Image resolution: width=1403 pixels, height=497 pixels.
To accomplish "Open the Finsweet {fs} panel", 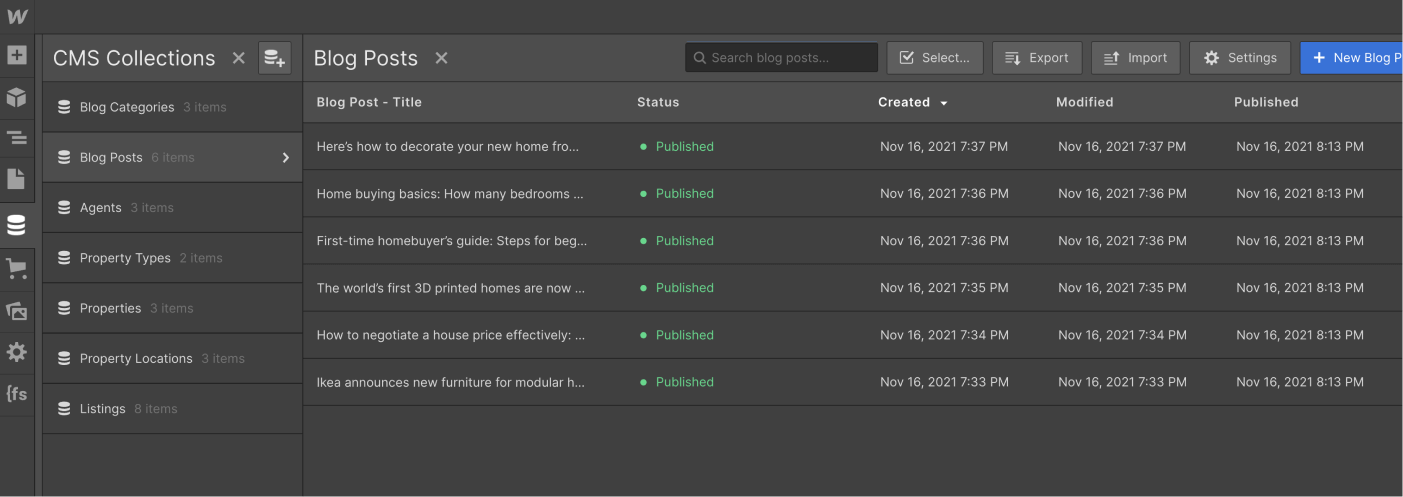I will (x=17, y=394).
